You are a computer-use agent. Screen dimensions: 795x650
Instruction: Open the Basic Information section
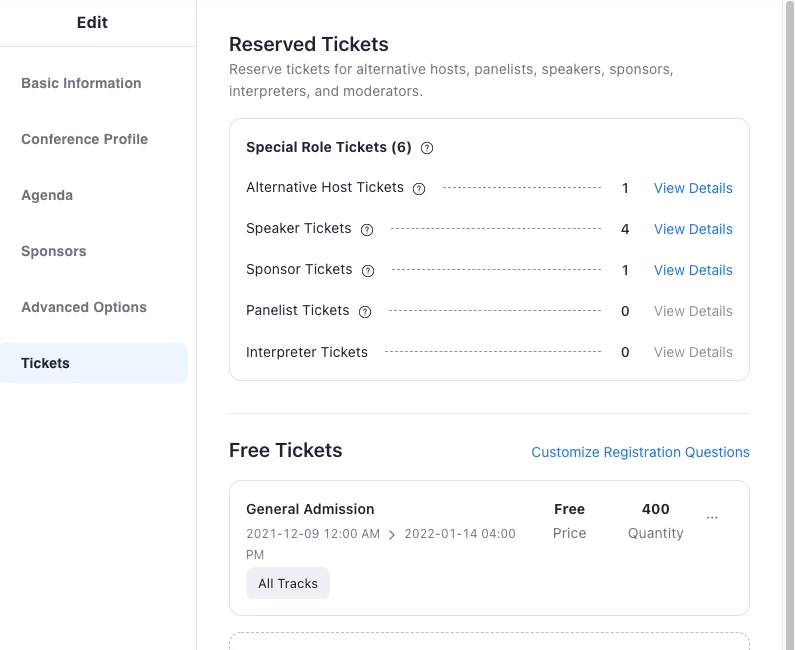click(x=81, y=83)
